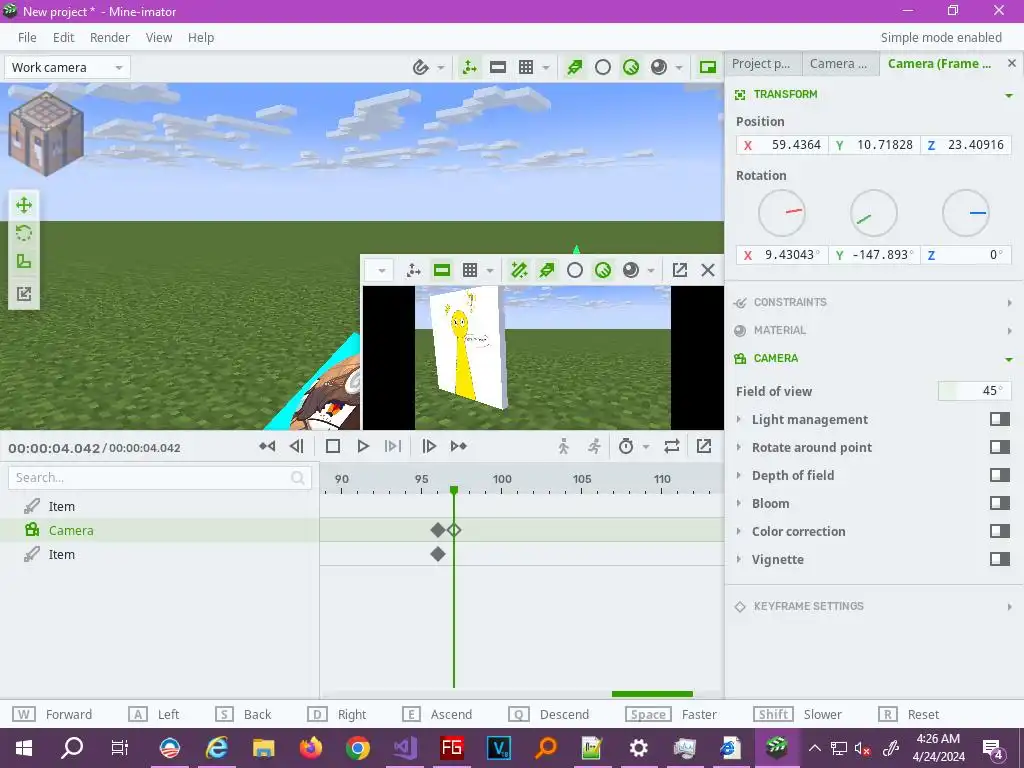Toggle snapping icon in main viewport toolbar
The height and width of the screenshot is (768, 1024).
pos(421,67)
